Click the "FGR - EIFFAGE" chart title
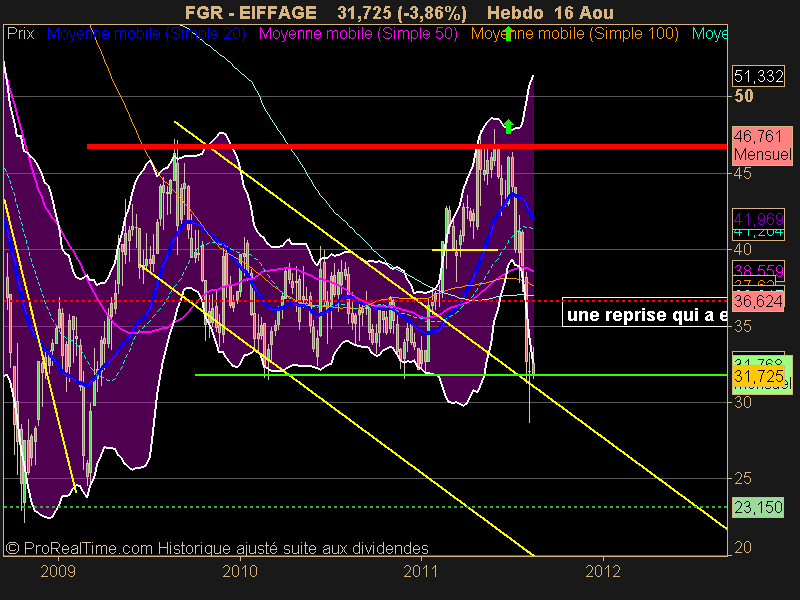The width and height of the screenshot is (800, 600). 251,13
